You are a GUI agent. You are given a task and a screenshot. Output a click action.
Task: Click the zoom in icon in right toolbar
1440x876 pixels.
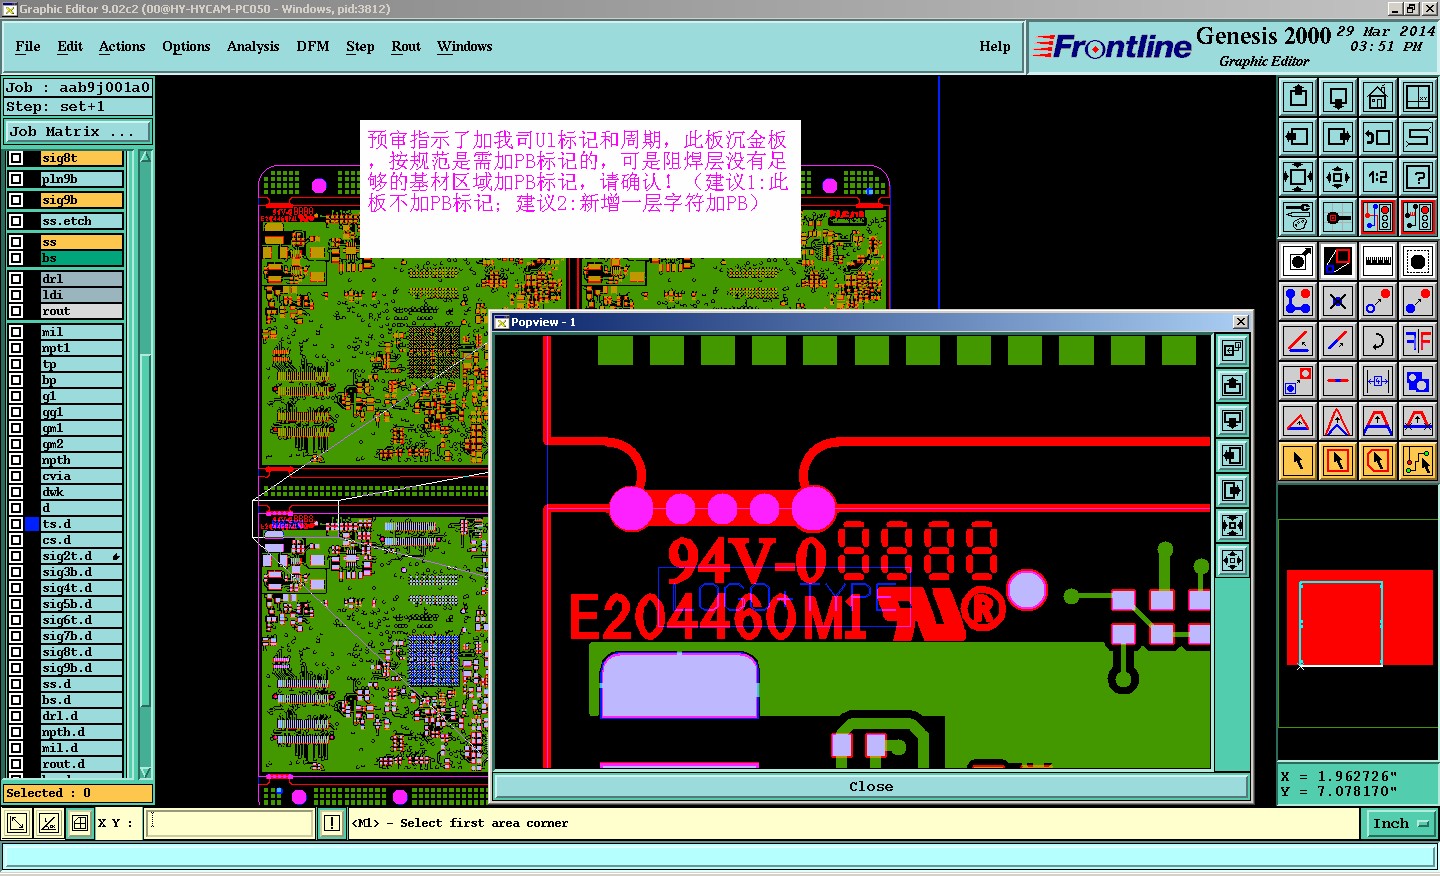(x=1298, y=177)
